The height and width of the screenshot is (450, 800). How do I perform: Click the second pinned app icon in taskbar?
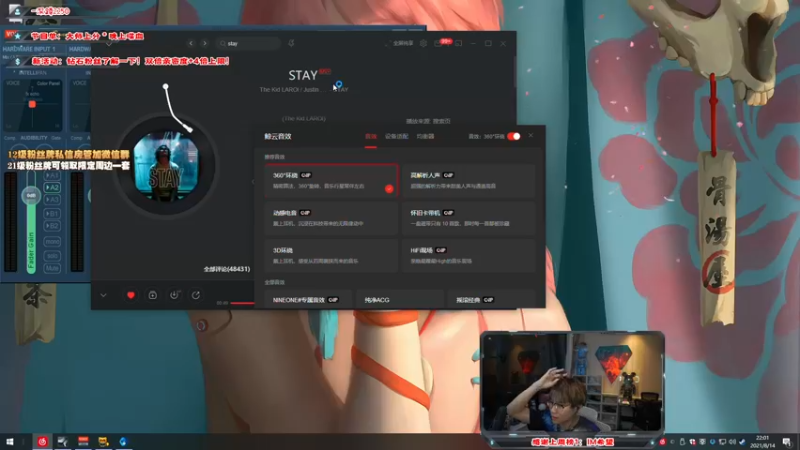pos(63,442)
